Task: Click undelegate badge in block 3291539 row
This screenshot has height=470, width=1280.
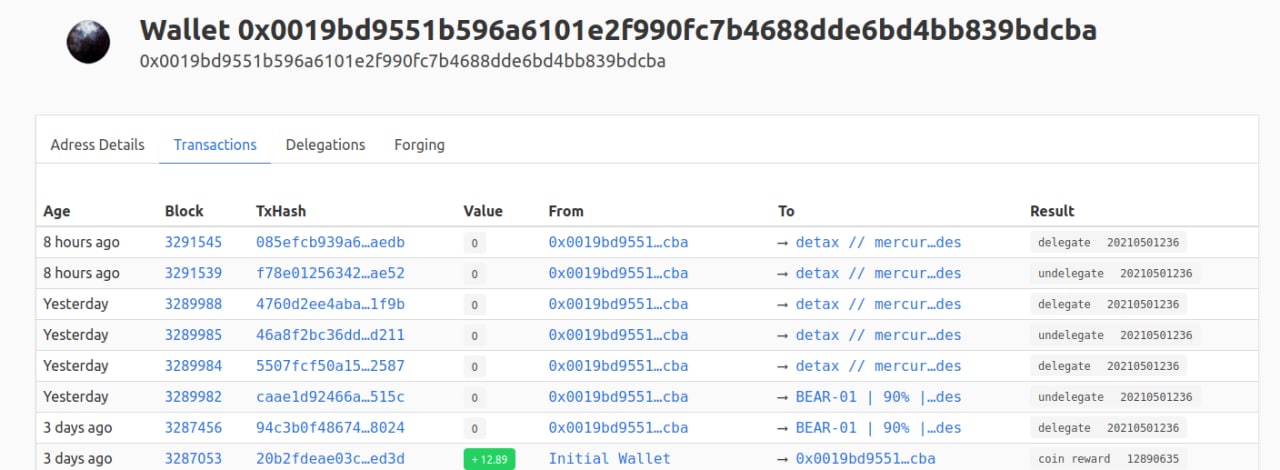Action: click(x=1071, y=273)
